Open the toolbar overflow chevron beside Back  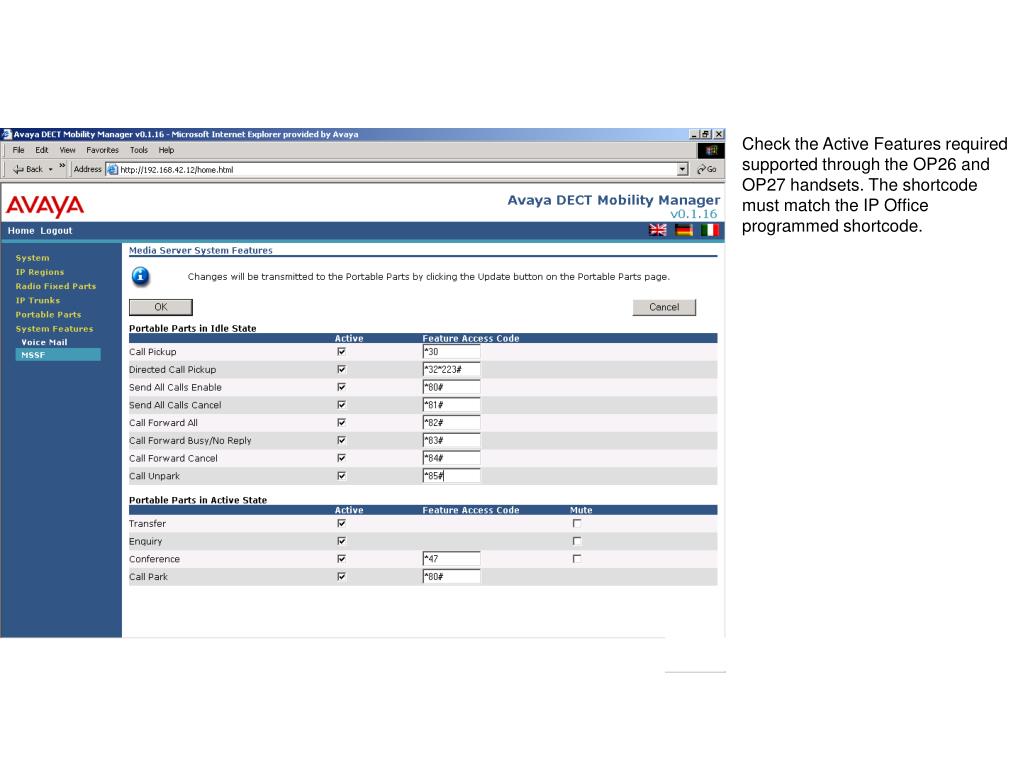pyautogui.click(x=63, y=166)
